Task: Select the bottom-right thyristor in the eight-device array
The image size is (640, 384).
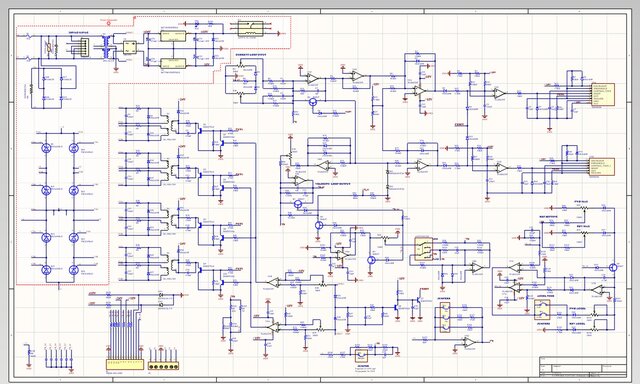Action: [x=74, y=270]
